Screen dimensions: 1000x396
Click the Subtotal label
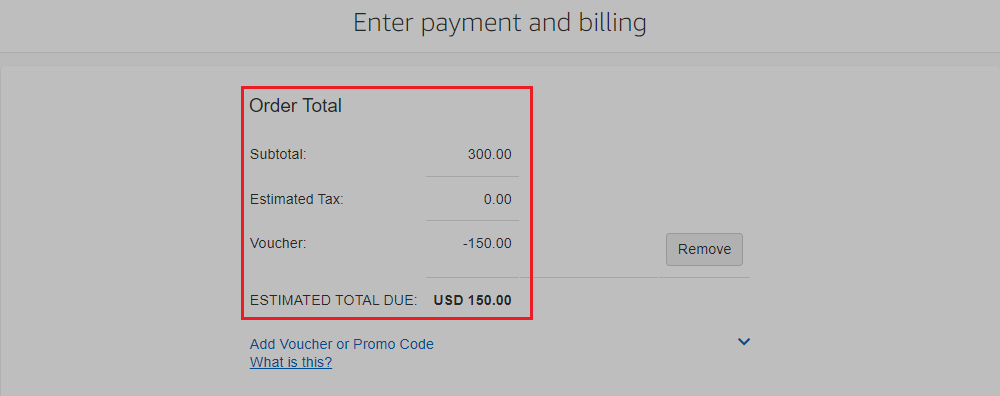pyautogui.click(x=278, y=154)
